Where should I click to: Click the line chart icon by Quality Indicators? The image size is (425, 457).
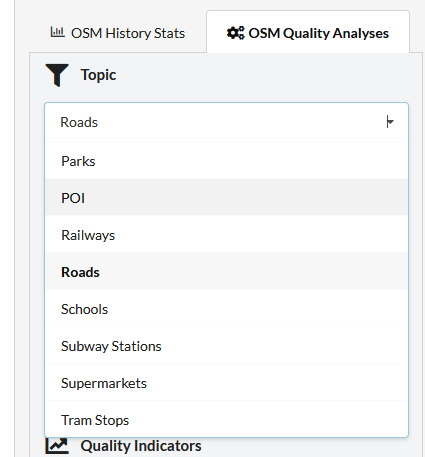(x=57, y=446)
